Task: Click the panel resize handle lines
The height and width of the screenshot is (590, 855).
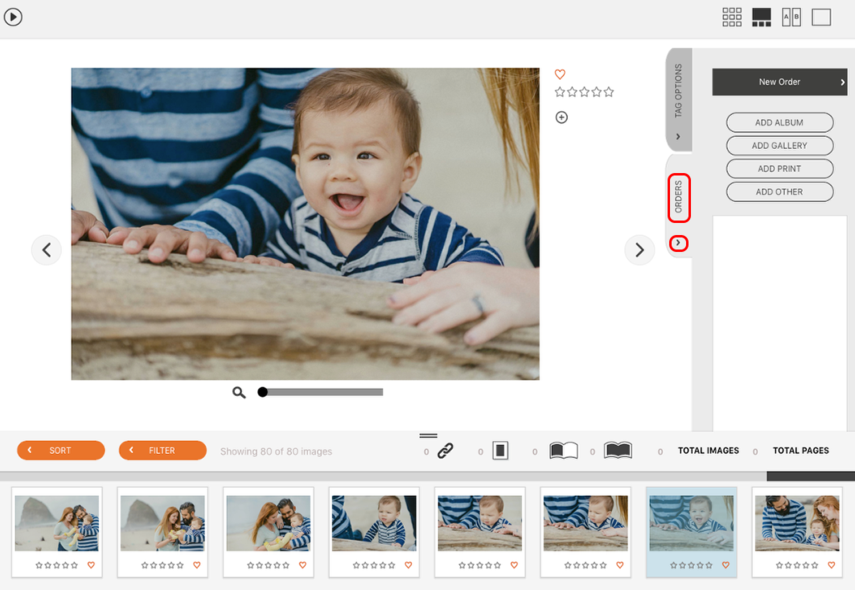Action: tap(428, 435)
